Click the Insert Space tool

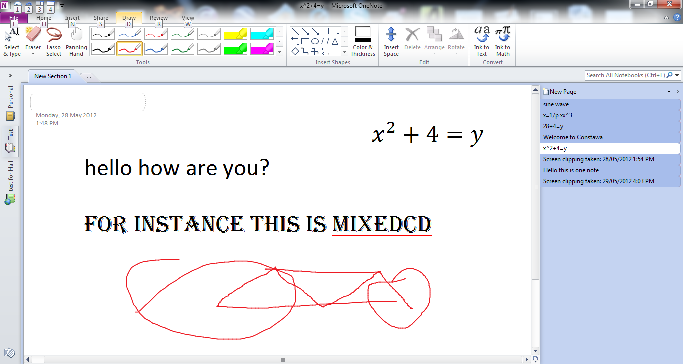coord(391,42)
